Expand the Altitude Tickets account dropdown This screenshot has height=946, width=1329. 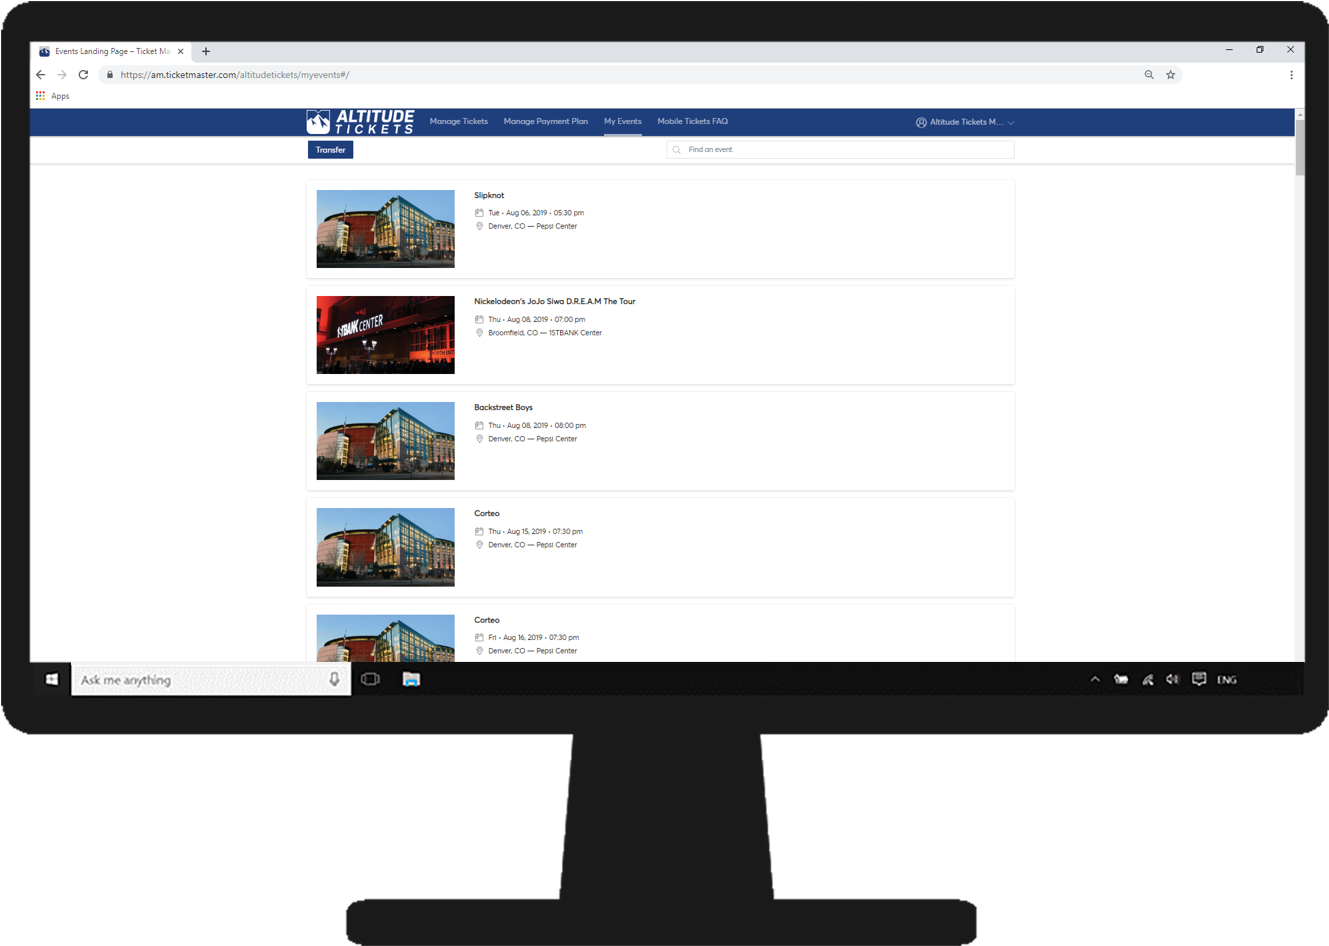click(1011, 123)
